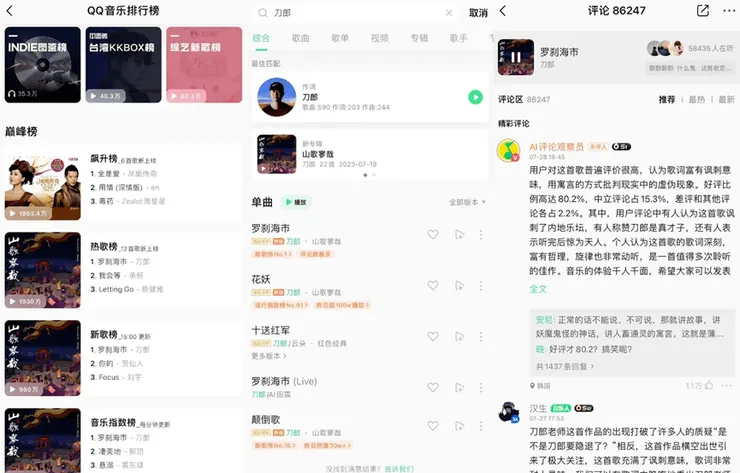The width and height of the screenshot is (740, 473).
Task: Like the song 颠倒歌
Action: click(x=433, y=426)
